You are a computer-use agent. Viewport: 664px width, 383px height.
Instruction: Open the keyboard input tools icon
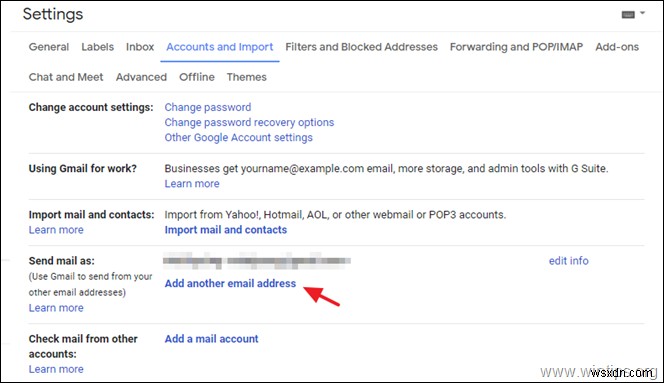point(628,15)
